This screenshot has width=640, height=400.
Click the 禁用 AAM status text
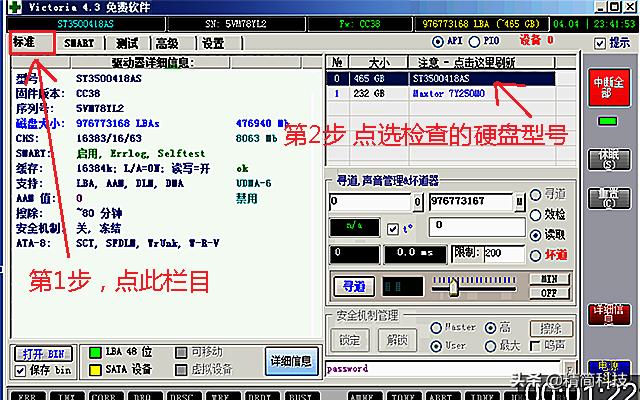247,199
